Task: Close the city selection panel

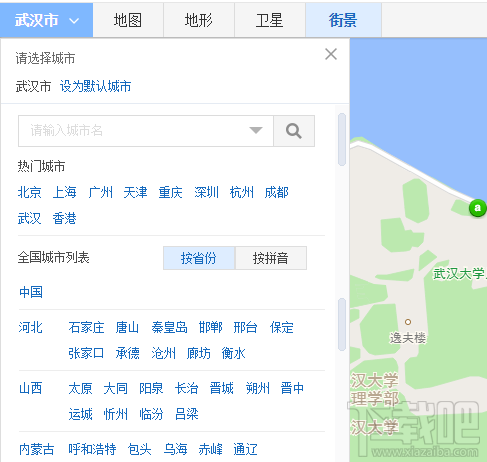Action: (x=331, y=54)
